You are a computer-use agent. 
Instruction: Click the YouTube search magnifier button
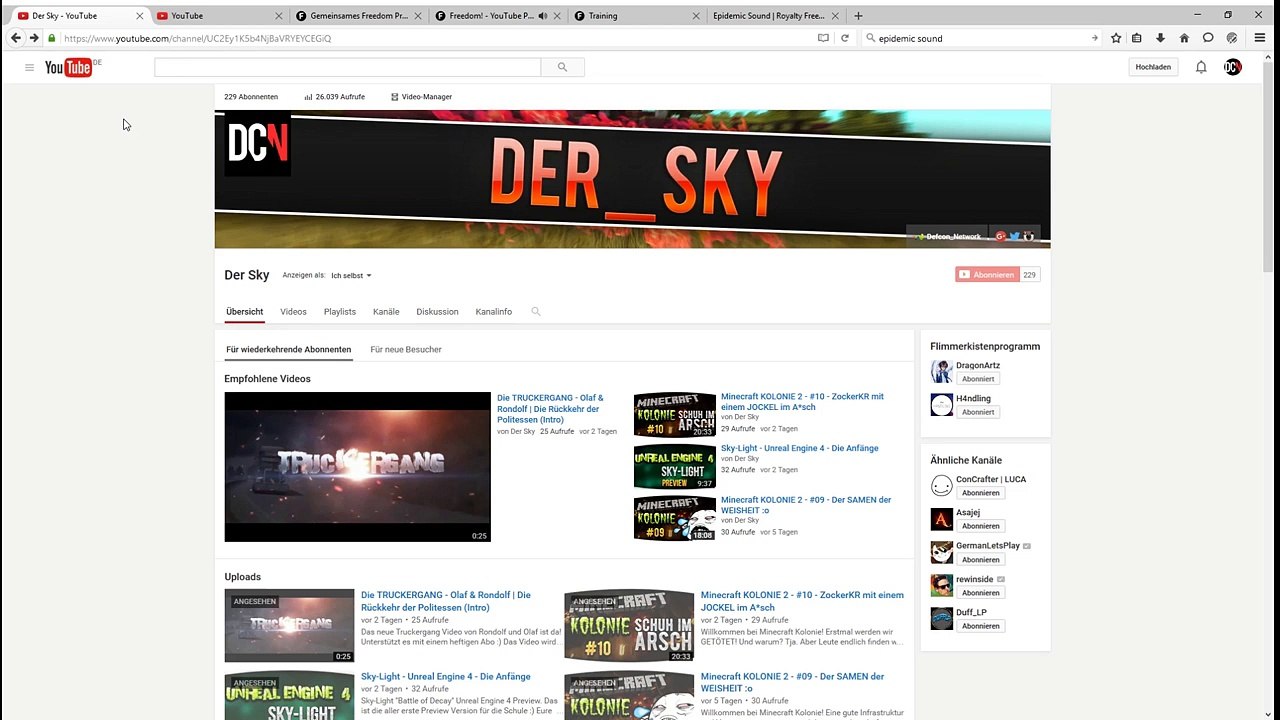click(x=562, y=67)
